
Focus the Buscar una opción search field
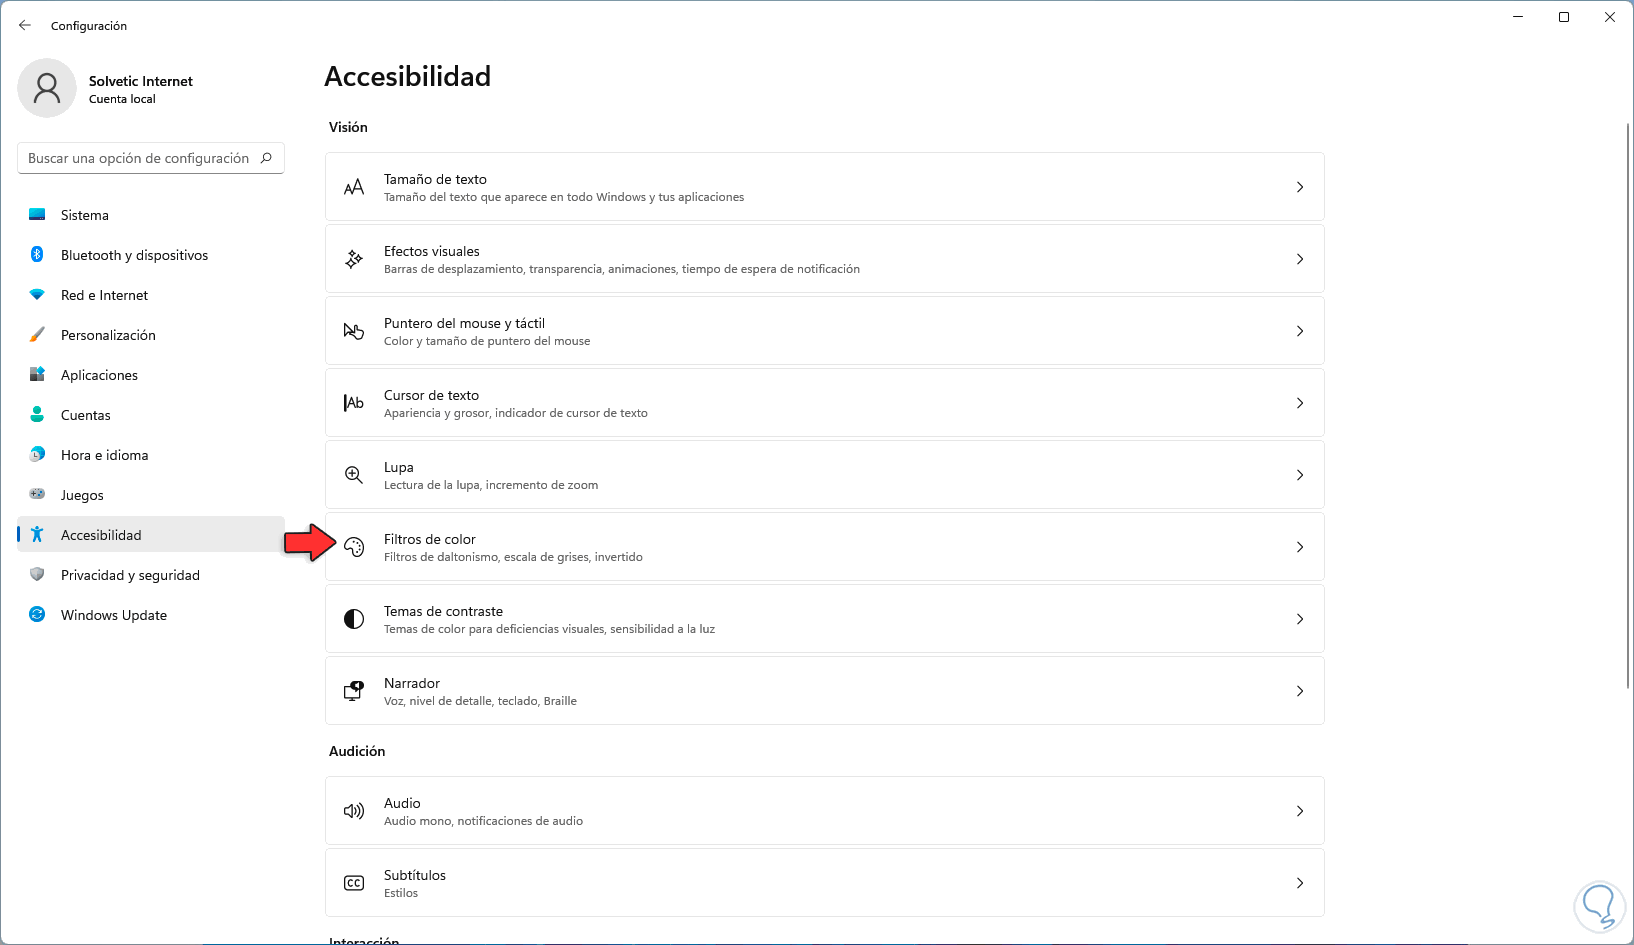[x=138, y=158]
